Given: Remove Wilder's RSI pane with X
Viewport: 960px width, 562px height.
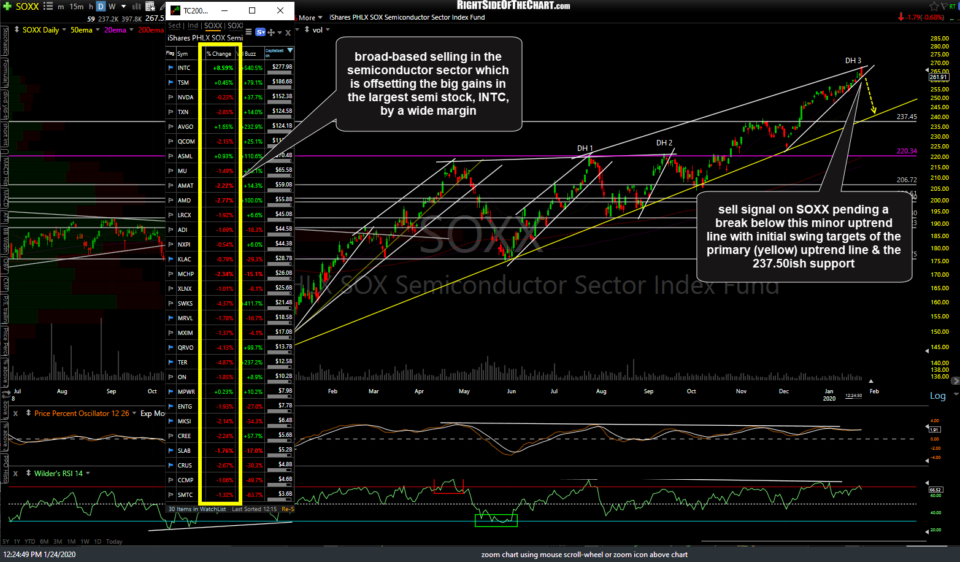Looking at the screenshot, I should [x=15, y=473].
